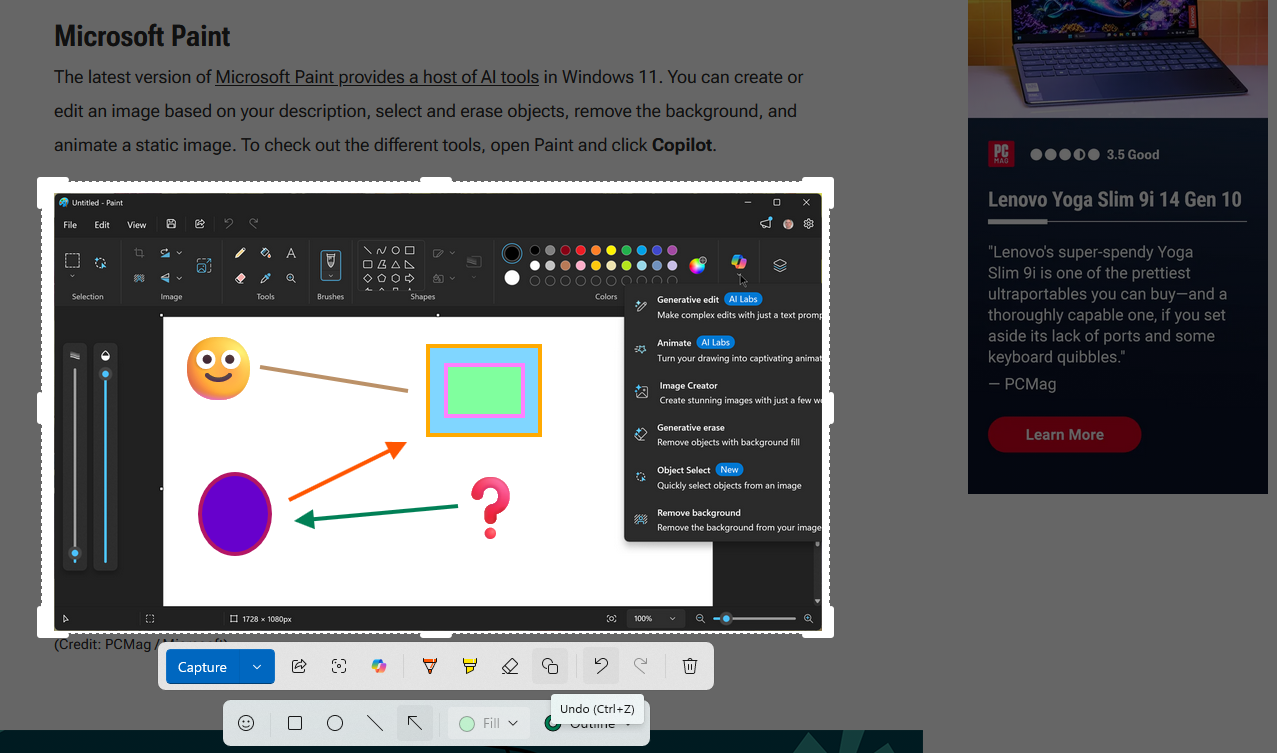This screenshot has width=1277, height=753.
Task: Switch to the rectangle shape
Action: pos(295,723)
